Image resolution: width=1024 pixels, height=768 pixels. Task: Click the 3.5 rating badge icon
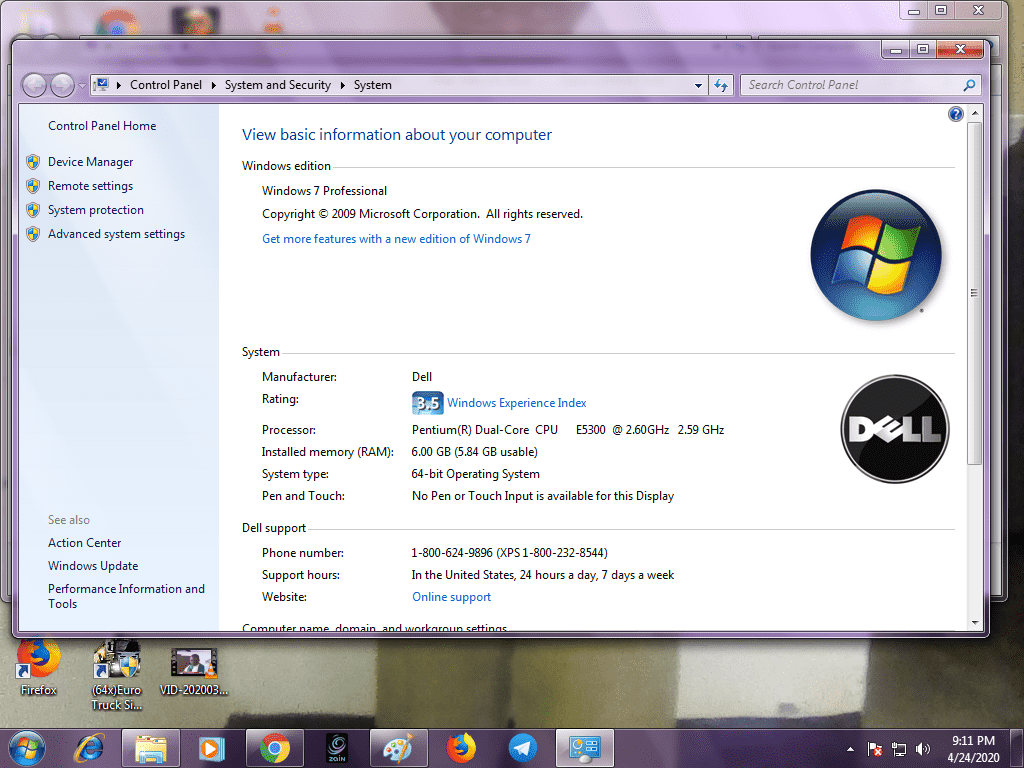(427, 403)
